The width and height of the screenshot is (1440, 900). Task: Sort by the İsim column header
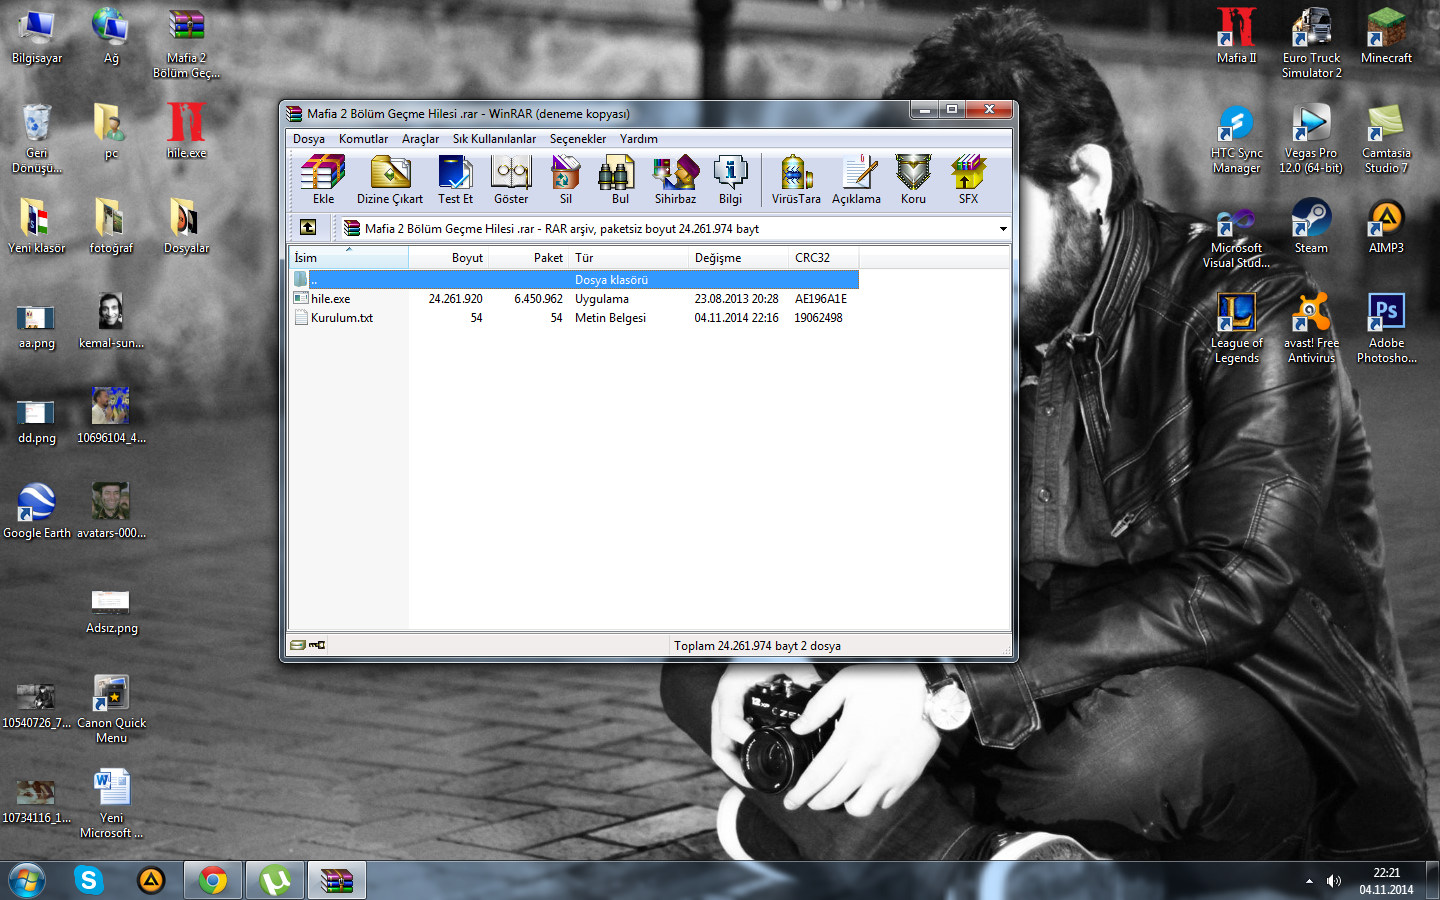tap(348, 258)
